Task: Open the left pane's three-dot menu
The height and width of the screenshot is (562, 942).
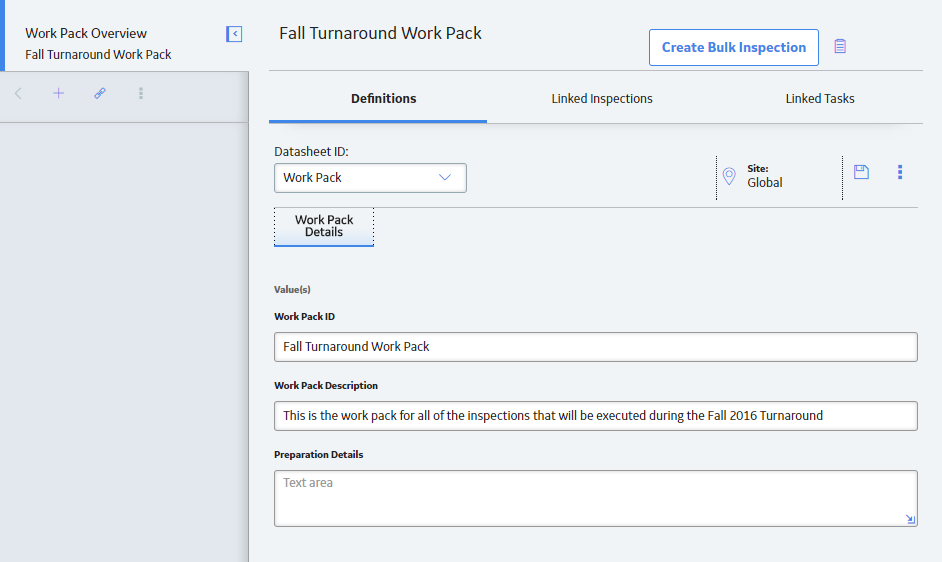Action: click(141, 93)
